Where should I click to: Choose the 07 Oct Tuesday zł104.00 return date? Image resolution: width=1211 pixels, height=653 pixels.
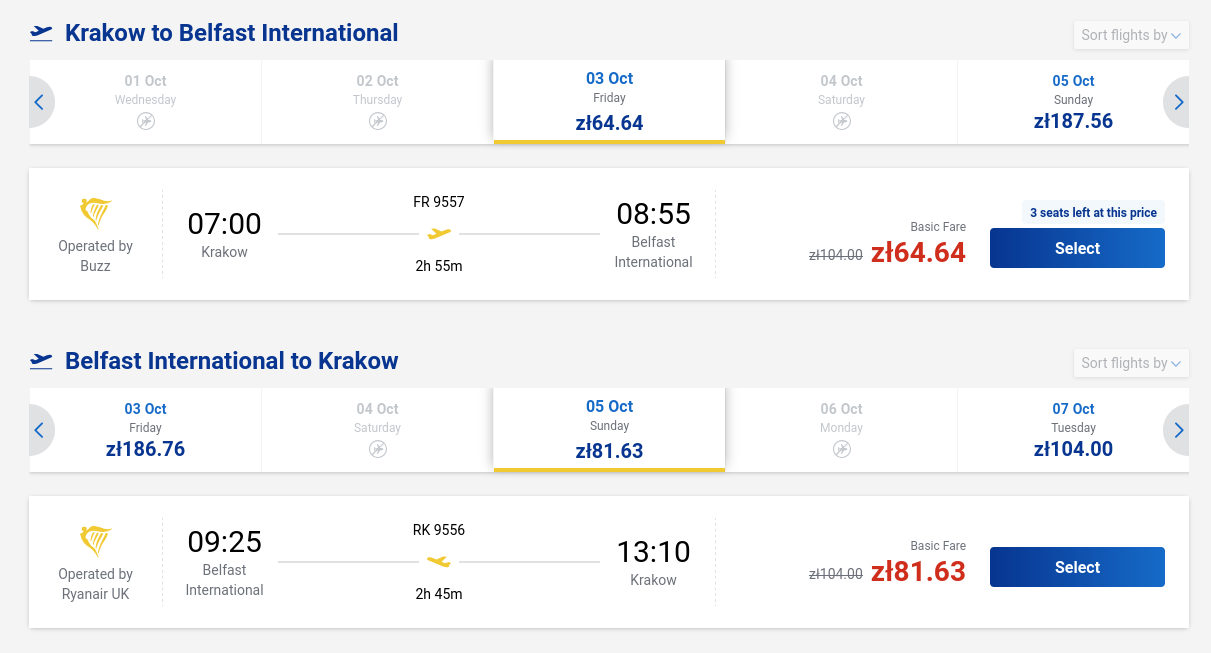(1073, 430)
